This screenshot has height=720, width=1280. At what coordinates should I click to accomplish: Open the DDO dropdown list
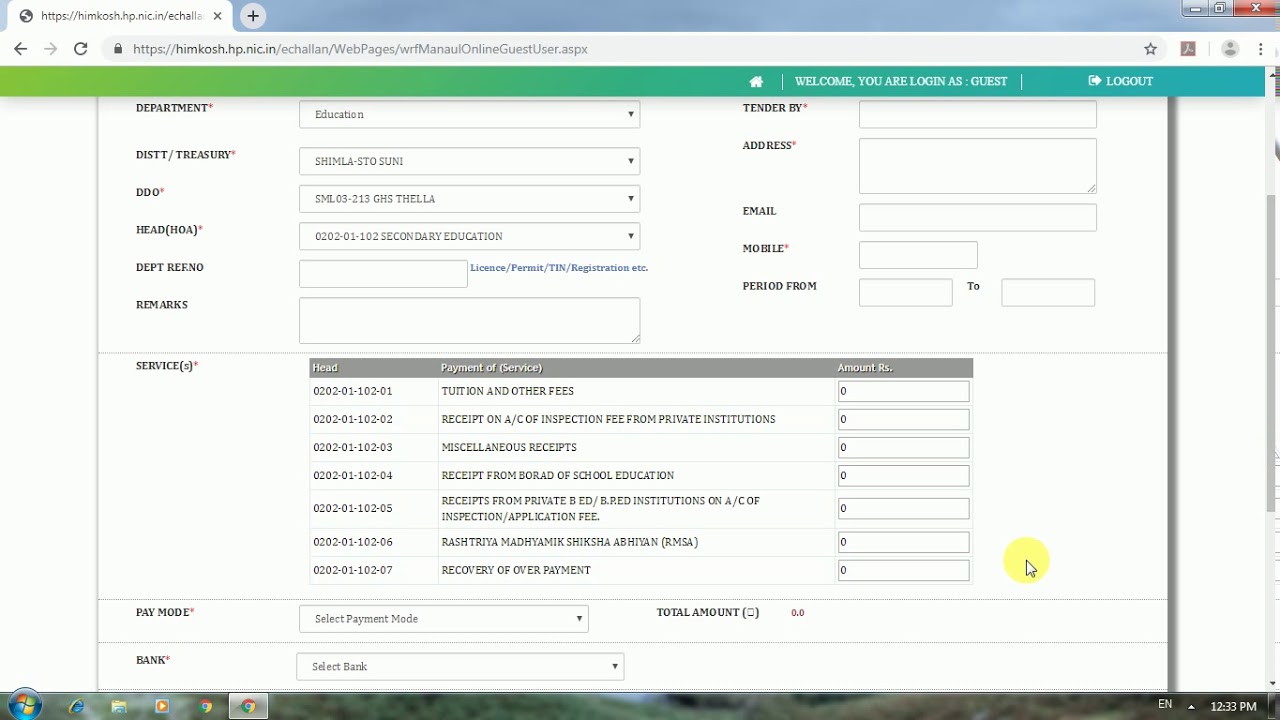(x=469, y=199)
